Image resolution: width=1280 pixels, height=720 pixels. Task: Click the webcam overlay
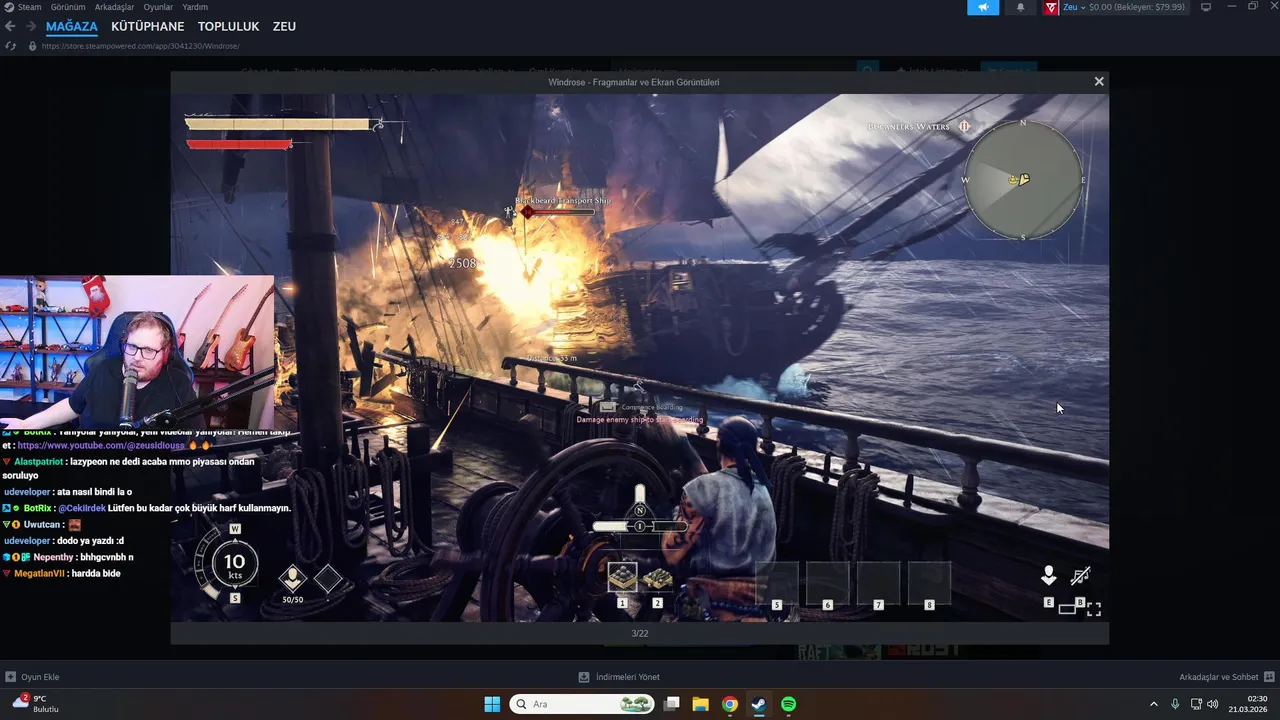137,352
